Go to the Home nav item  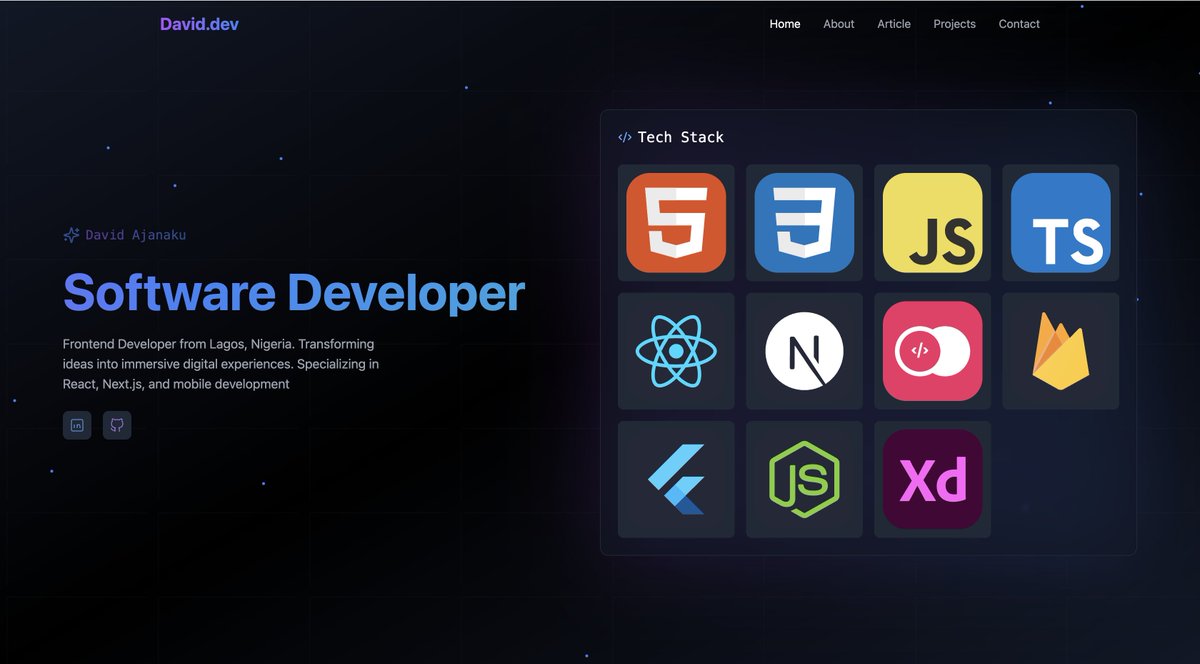click(x=785, y=24)
